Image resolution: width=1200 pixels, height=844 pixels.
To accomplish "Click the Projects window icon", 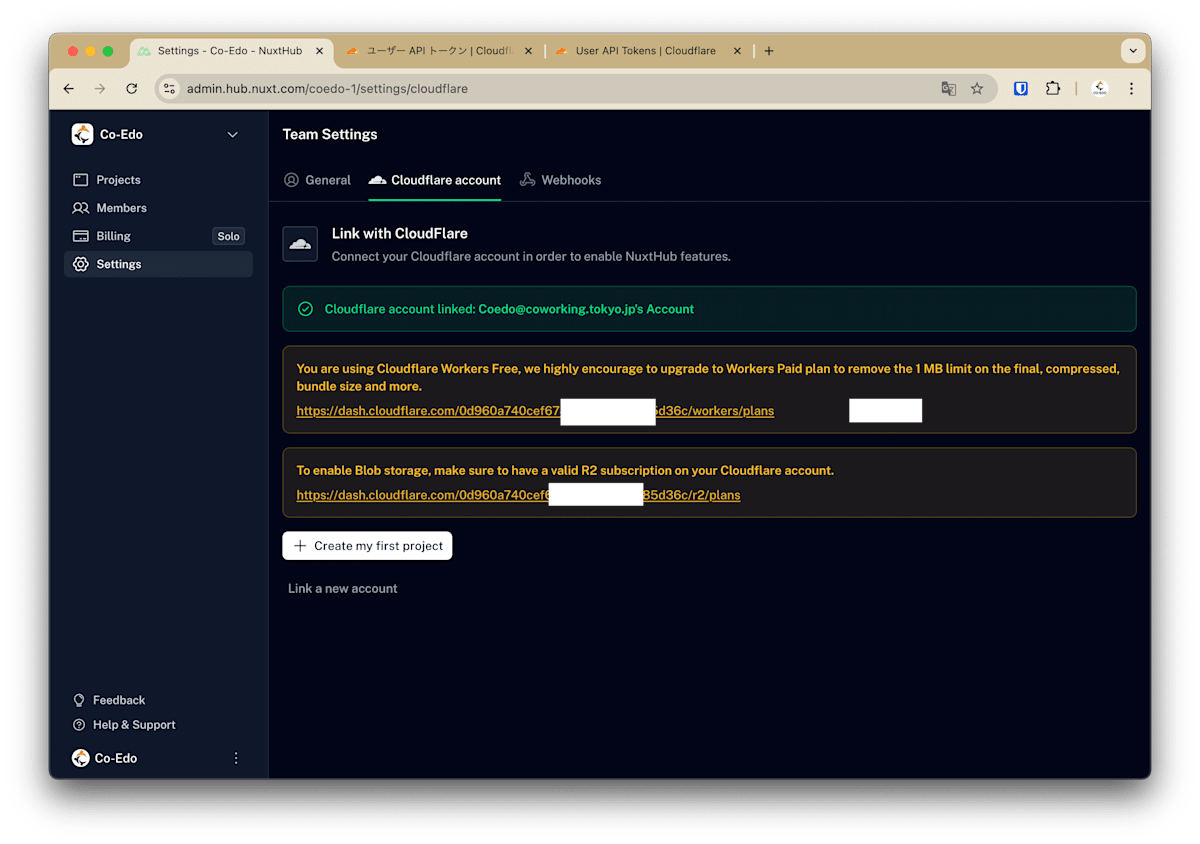I will tap(81, 180).
